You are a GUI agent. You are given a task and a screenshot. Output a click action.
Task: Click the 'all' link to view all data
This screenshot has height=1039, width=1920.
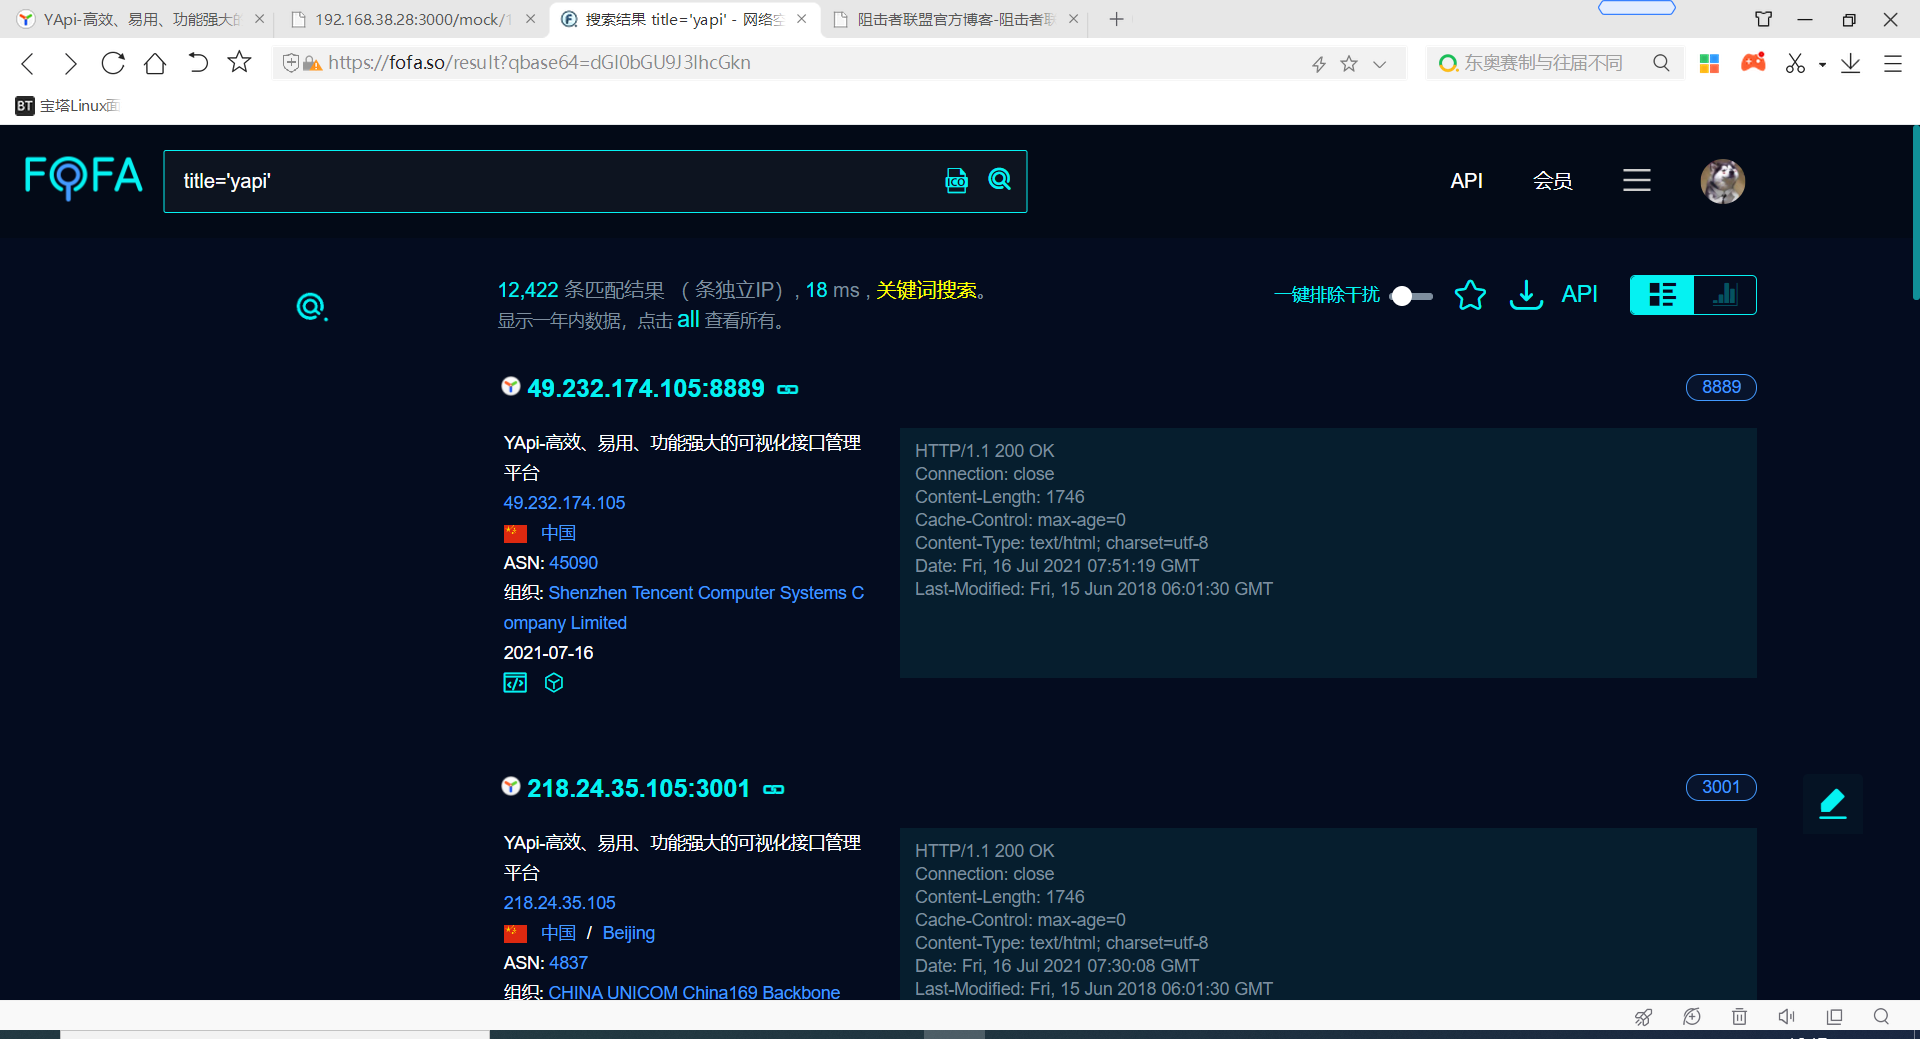(x=688, y=320)
